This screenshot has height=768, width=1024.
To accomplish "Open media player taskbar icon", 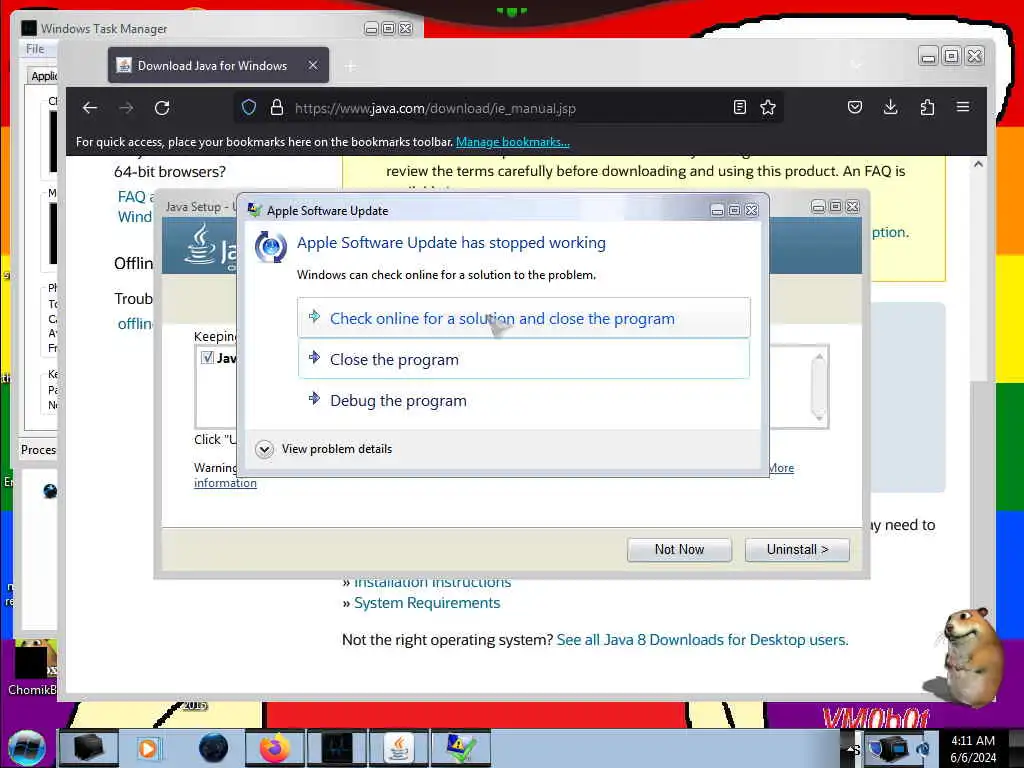I will pos(149,748).
